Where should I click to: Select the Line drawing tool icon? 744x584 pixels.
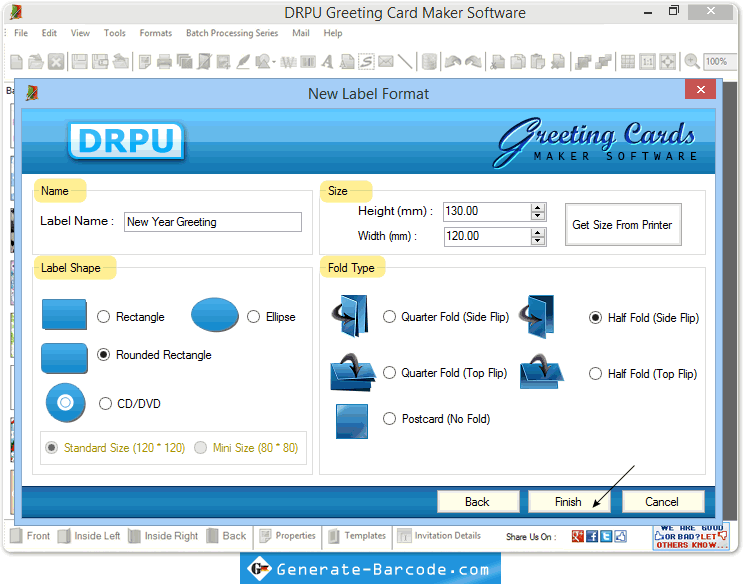tap(405, 62)
